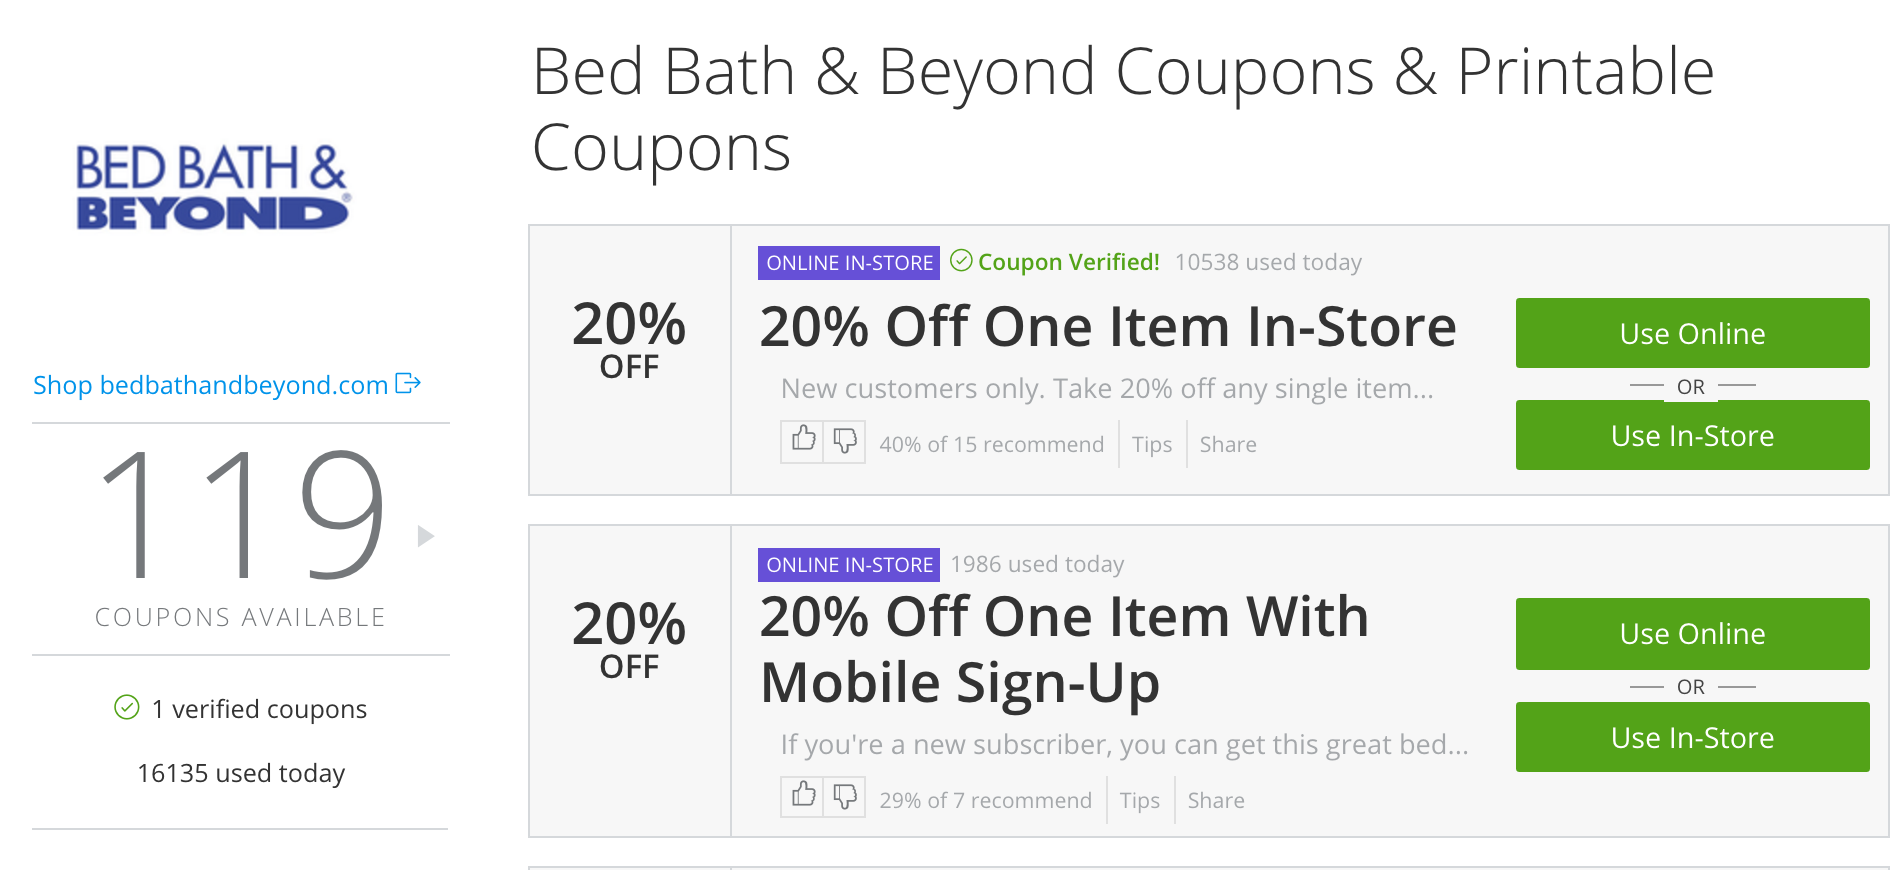1904x870 pixels.
Task: Click Use In-Store on the first coupon
Action: click(1691, 435)
